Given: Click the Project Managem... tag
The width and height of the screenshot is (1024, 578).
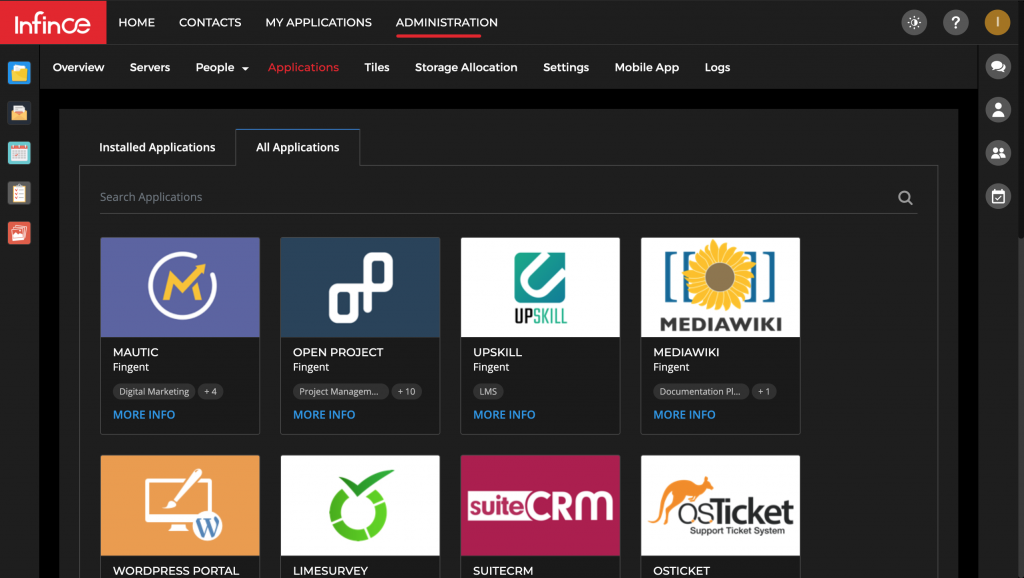Looking at the screenshot, I should point(339,392).
